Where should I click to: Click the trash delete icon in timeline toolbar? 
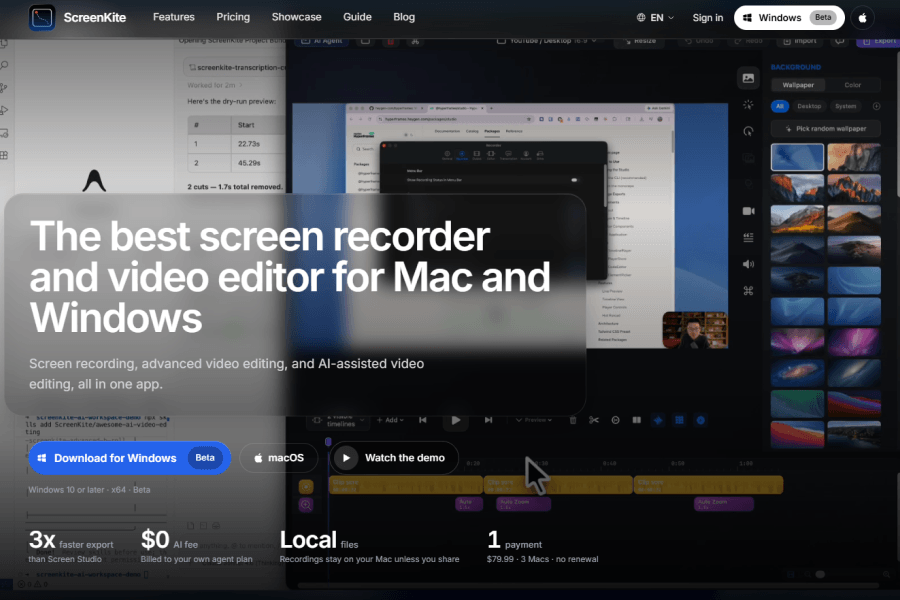click(x=572, y=420)
